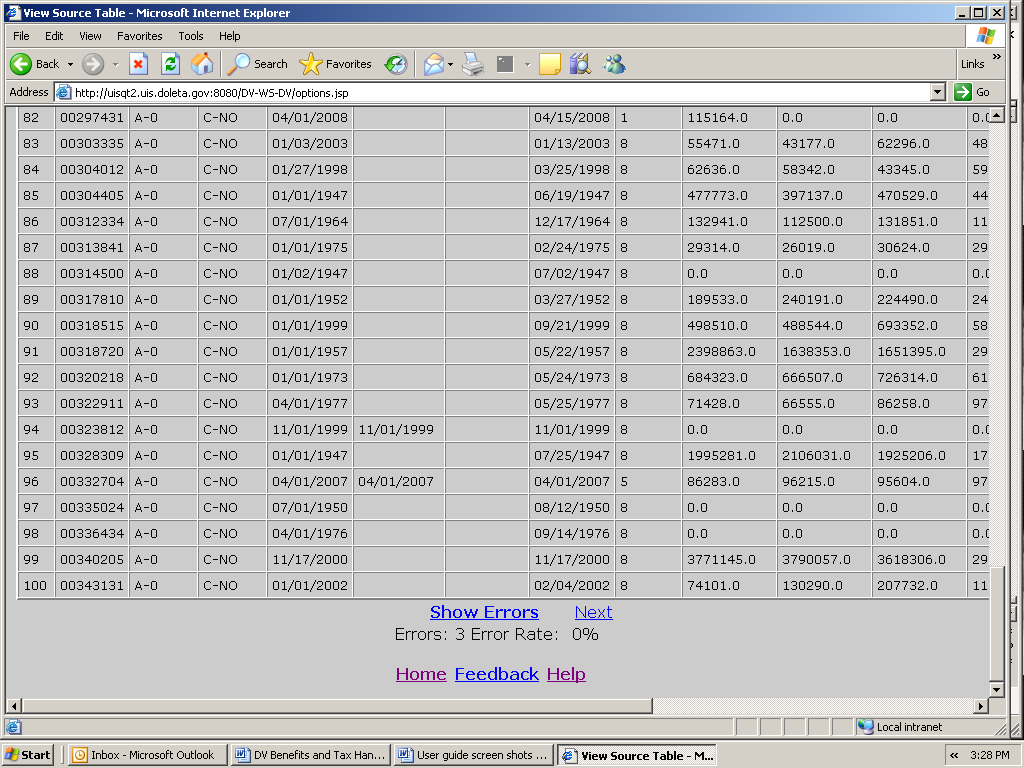
Task: Click the Print toolbar icon
Action: point(473,64)
